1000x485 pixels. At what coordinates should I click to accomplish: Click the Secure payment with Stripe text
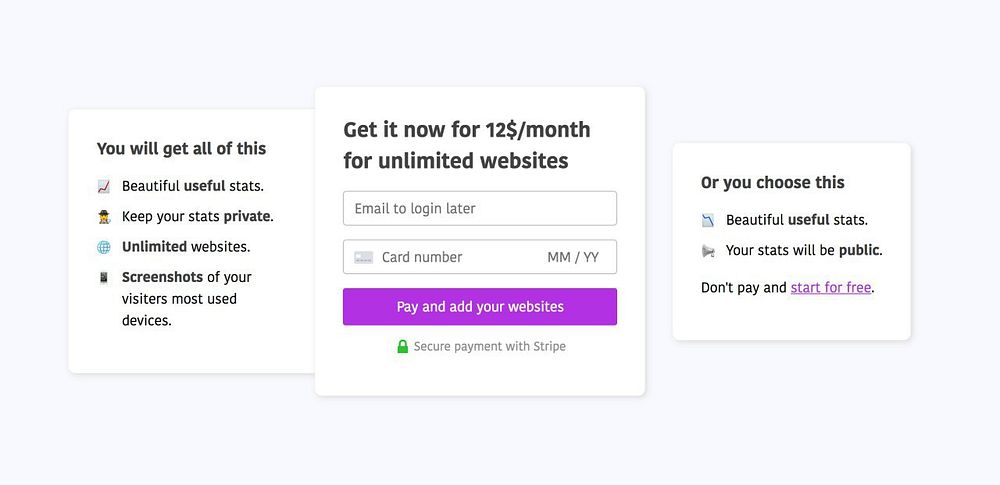[x=489, y=346]
